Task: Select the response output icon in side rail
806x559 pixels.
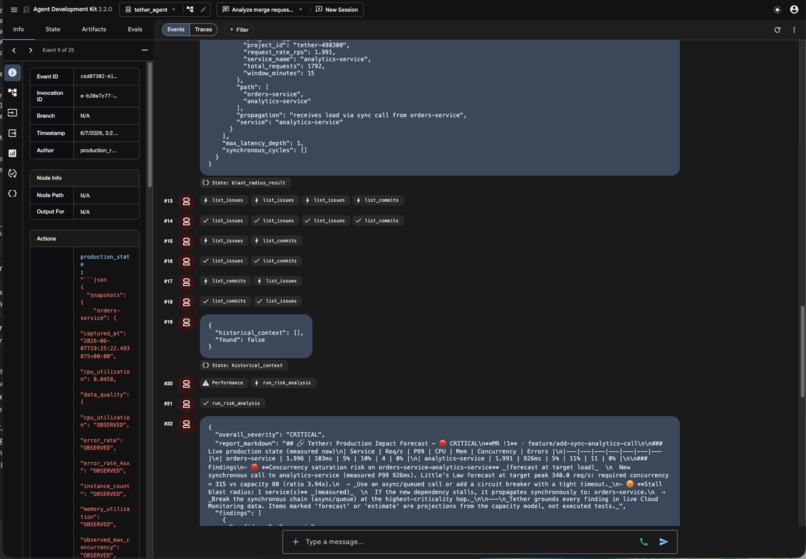Action: click(x=12, y=133)
